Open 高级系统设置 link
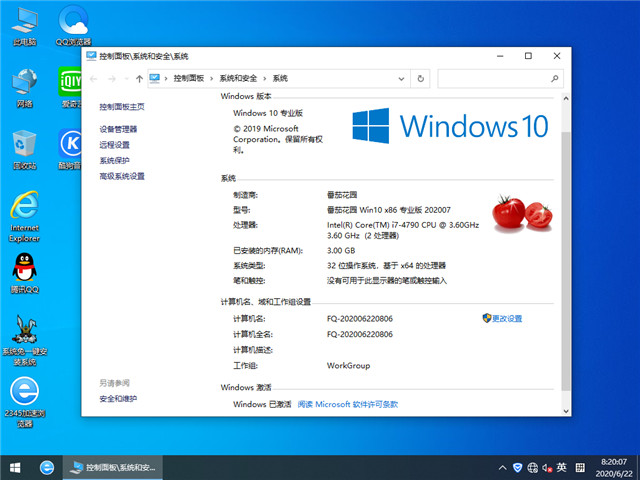640x480 pixels. point(122,176)
